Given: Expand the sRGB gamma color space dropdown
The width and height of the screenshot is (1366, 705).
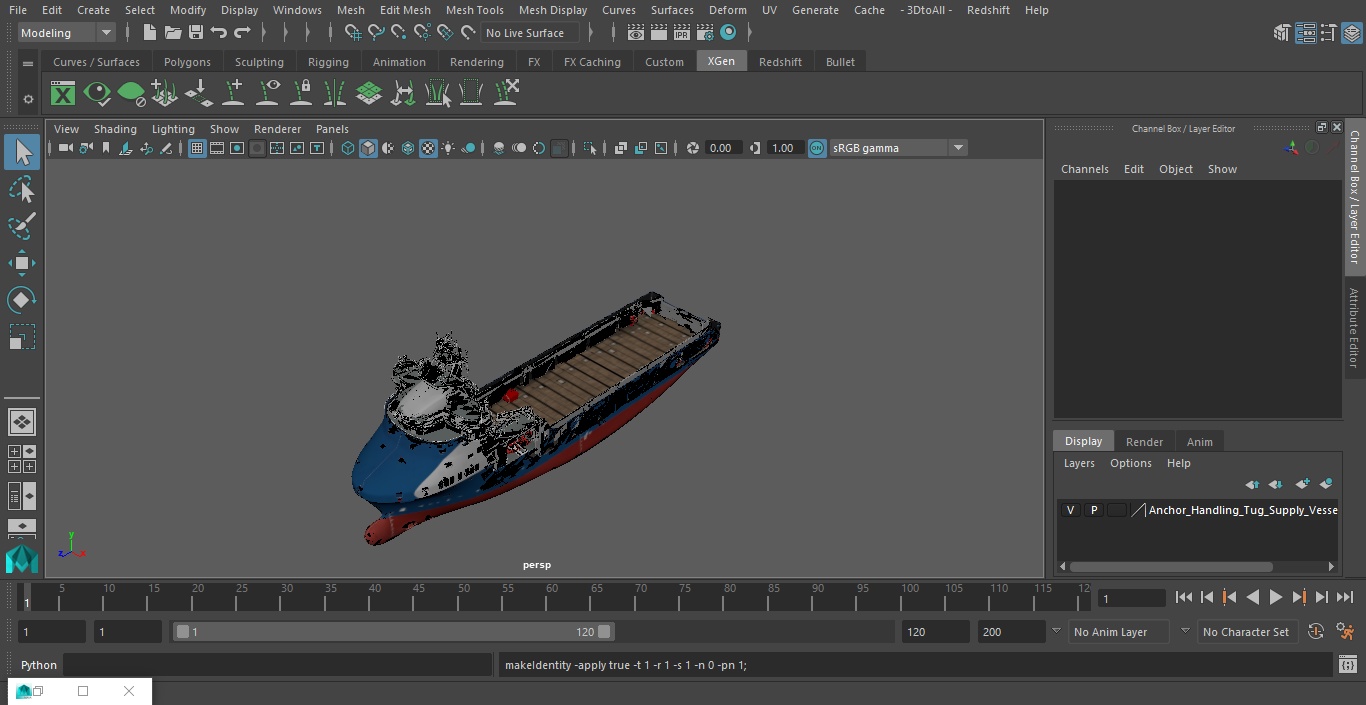Looking at the screenshot, I should [x=957, y=148].
